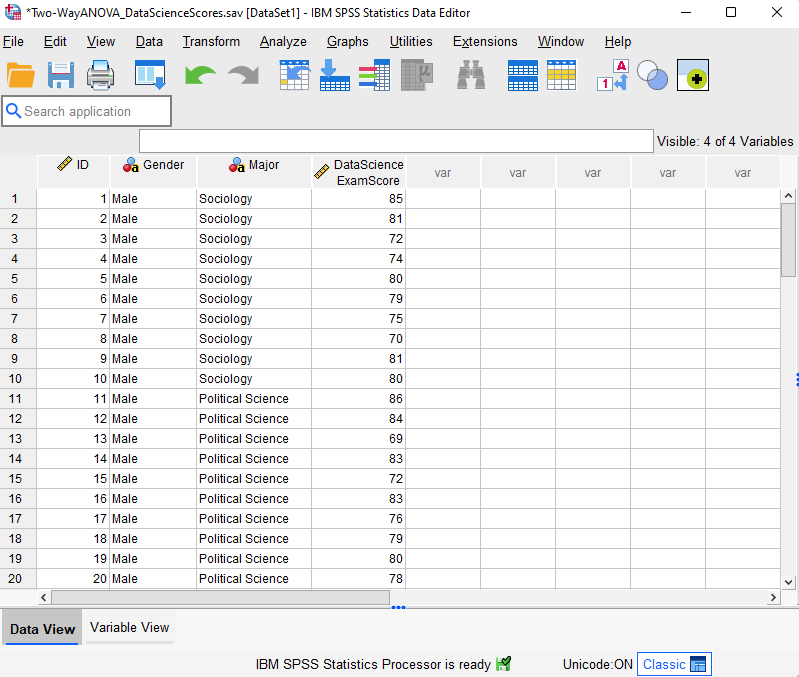Open the Transform menu
Viewport: 799px width, 677px height.
tap(211, 41)
